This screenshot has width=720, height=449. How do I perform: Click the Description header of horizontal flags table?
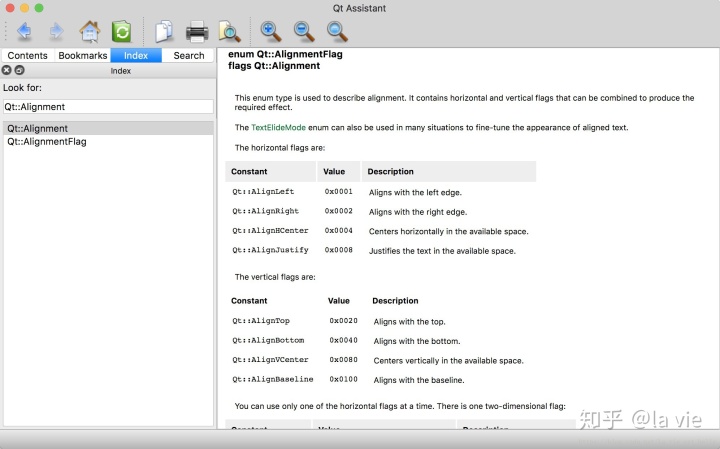point(390,171)
